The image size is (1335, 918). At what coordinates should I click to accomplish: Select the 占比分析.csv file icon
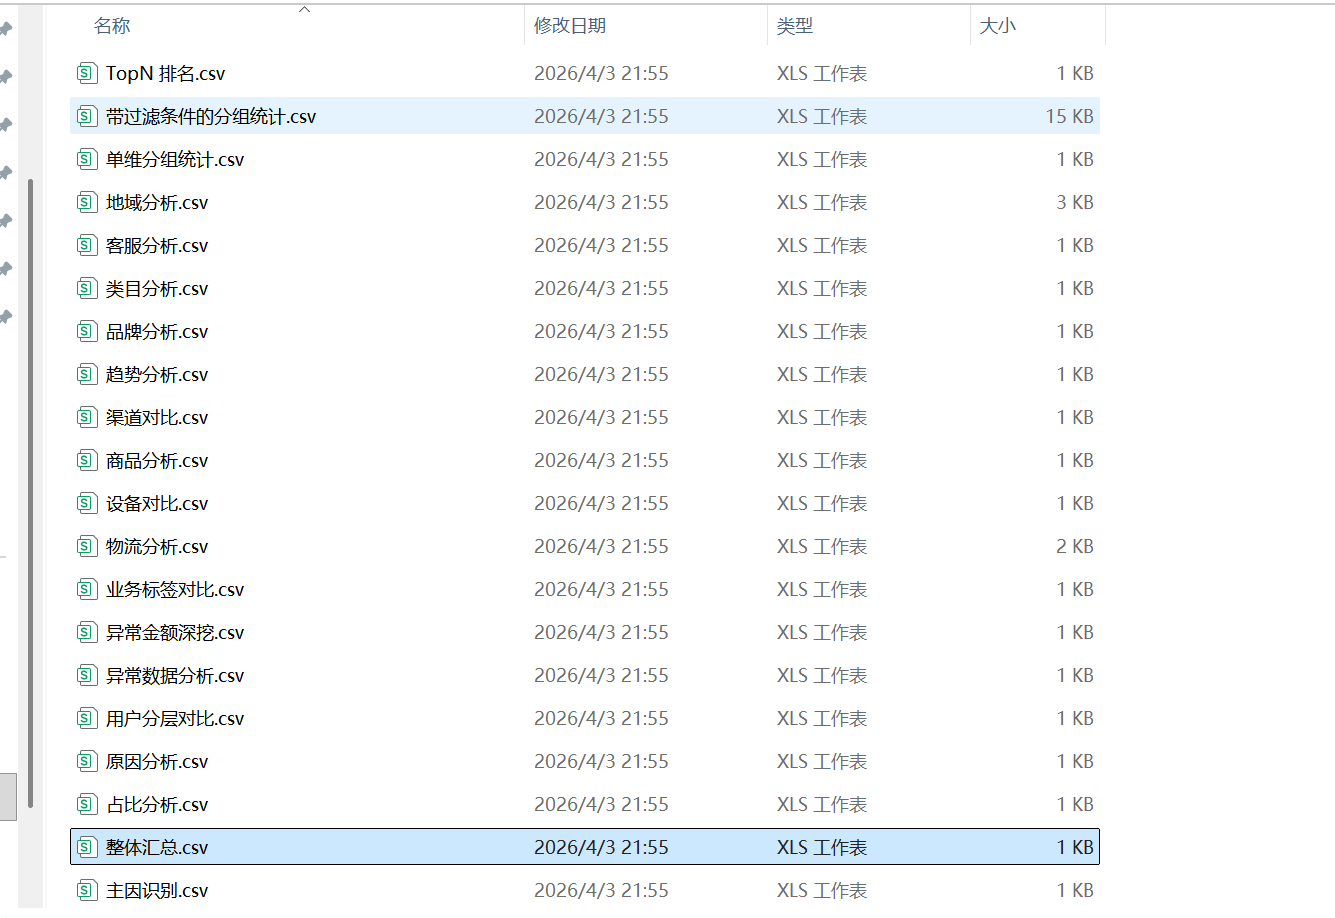88,804
